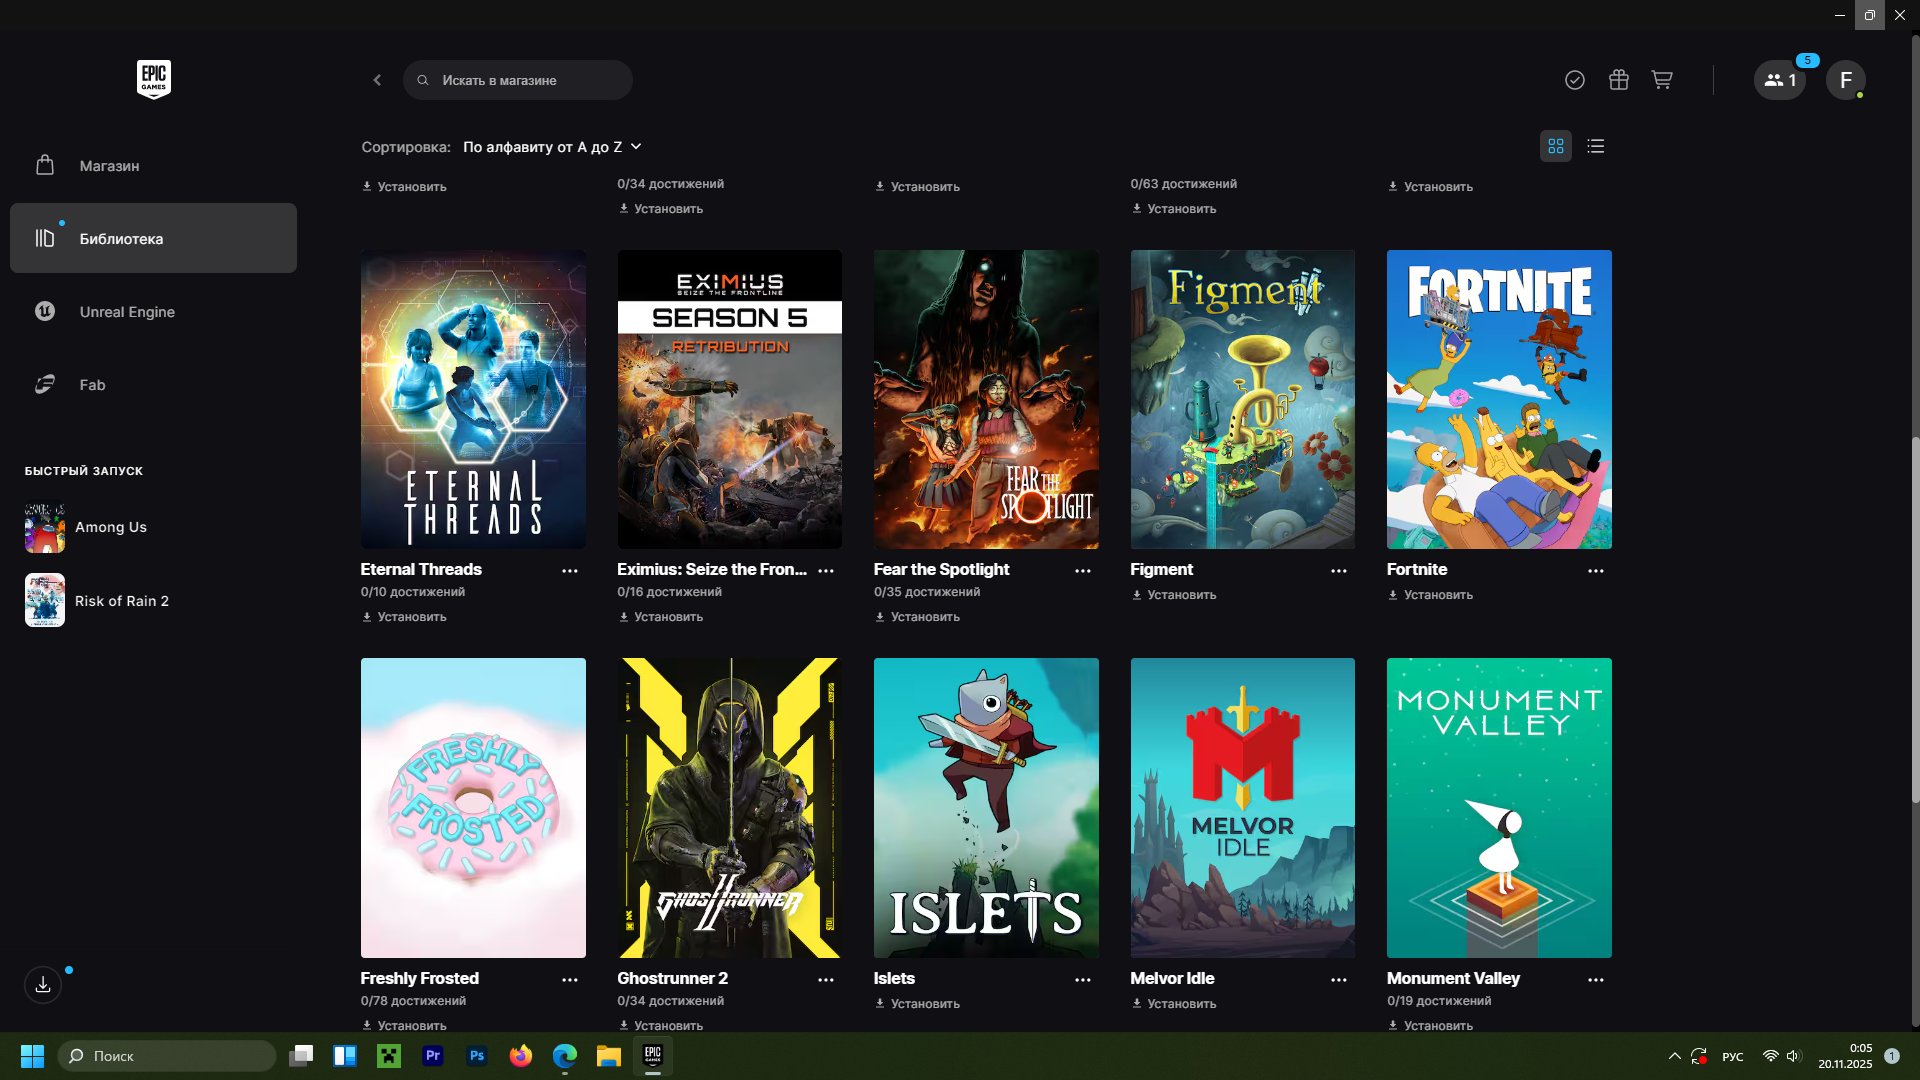Open Fortnite three-dot options menu
The width and height of the screenshot is (1920, 1080).
[1595, 571]
